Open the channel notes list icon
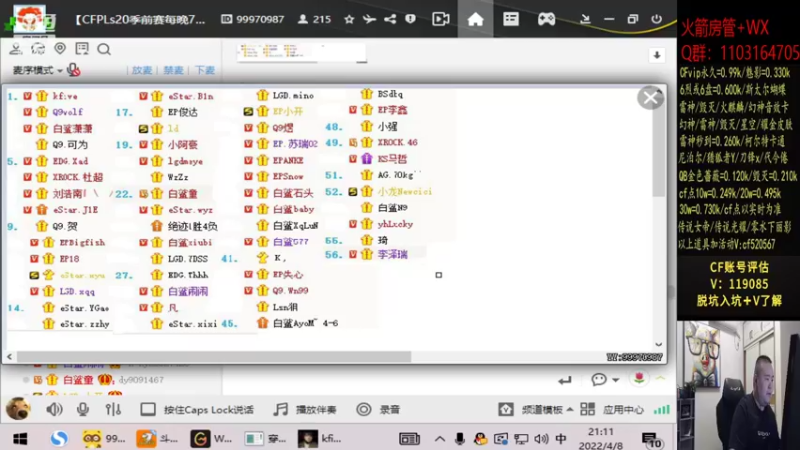 82,49
